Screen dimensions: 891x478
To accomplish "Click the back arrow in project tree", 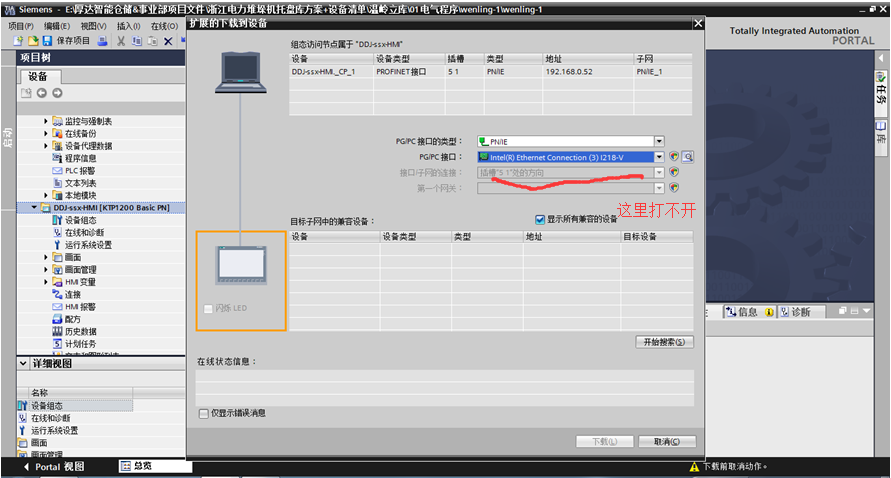I will (x=41, y=93).
